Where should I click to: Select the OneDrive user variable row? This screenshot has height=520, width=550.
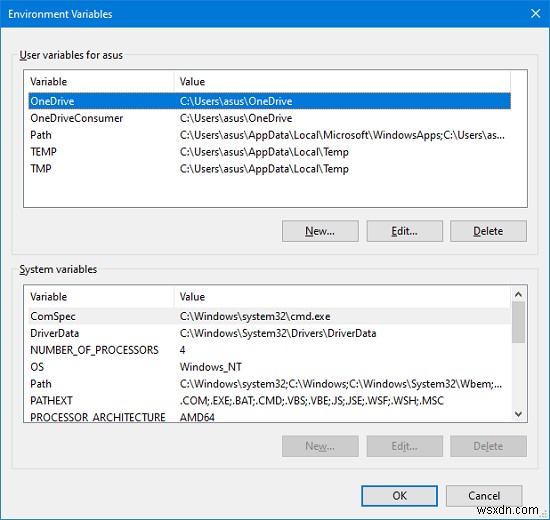(x=269, y=101)
